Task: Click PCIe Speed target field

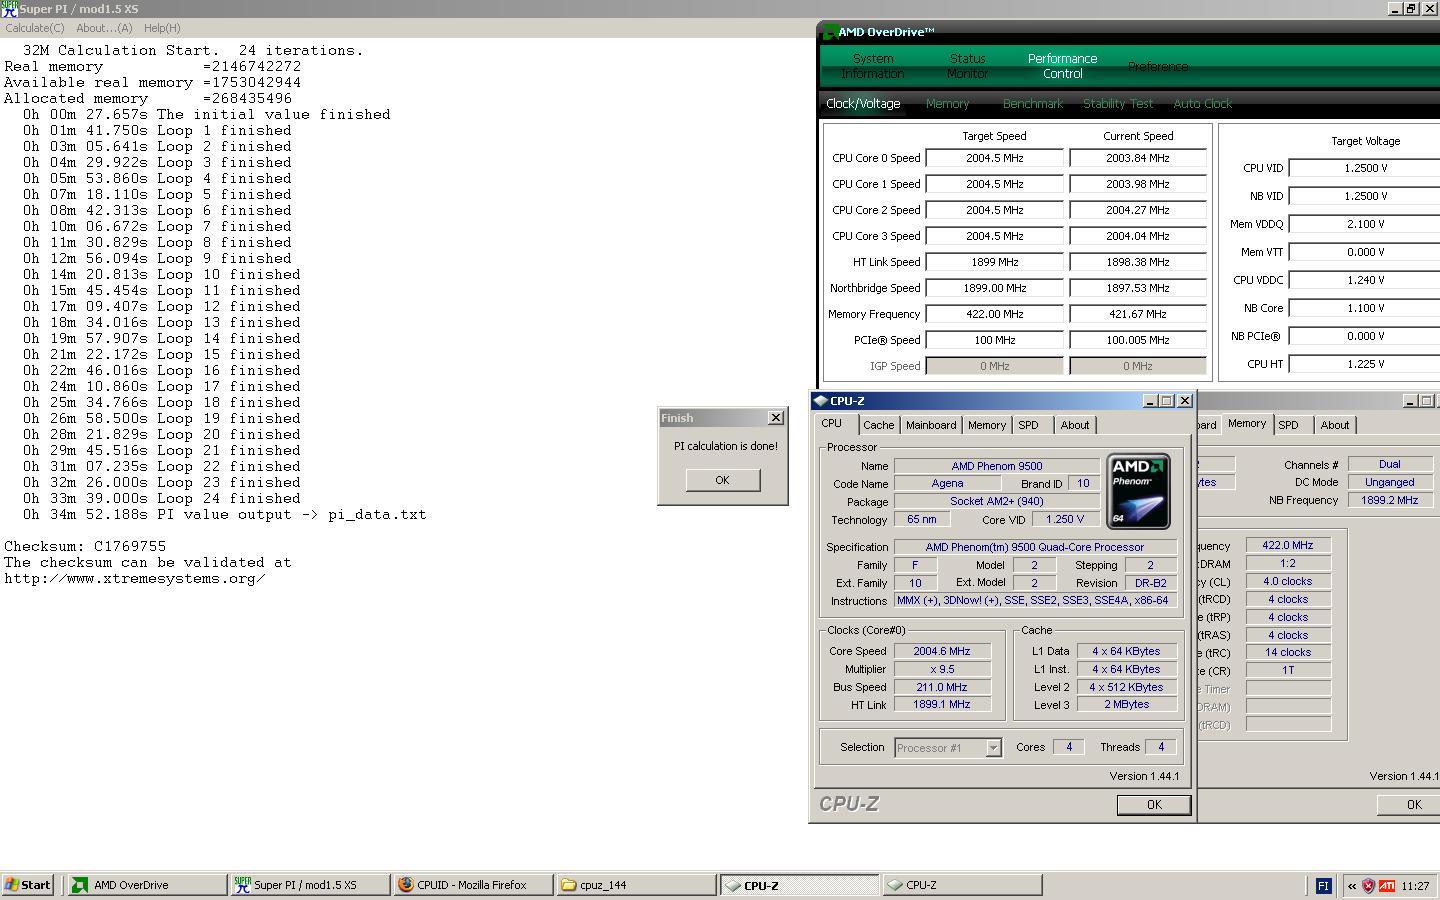Action: pos(994,340)
